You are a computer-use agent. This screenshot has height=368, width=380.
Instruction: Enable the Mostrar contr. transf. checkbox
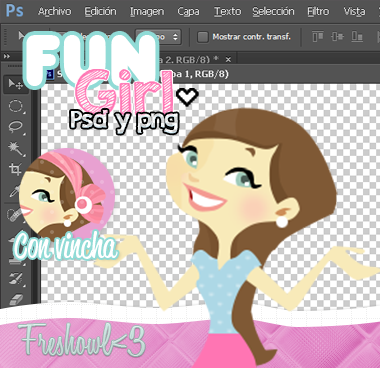[203, 37]
